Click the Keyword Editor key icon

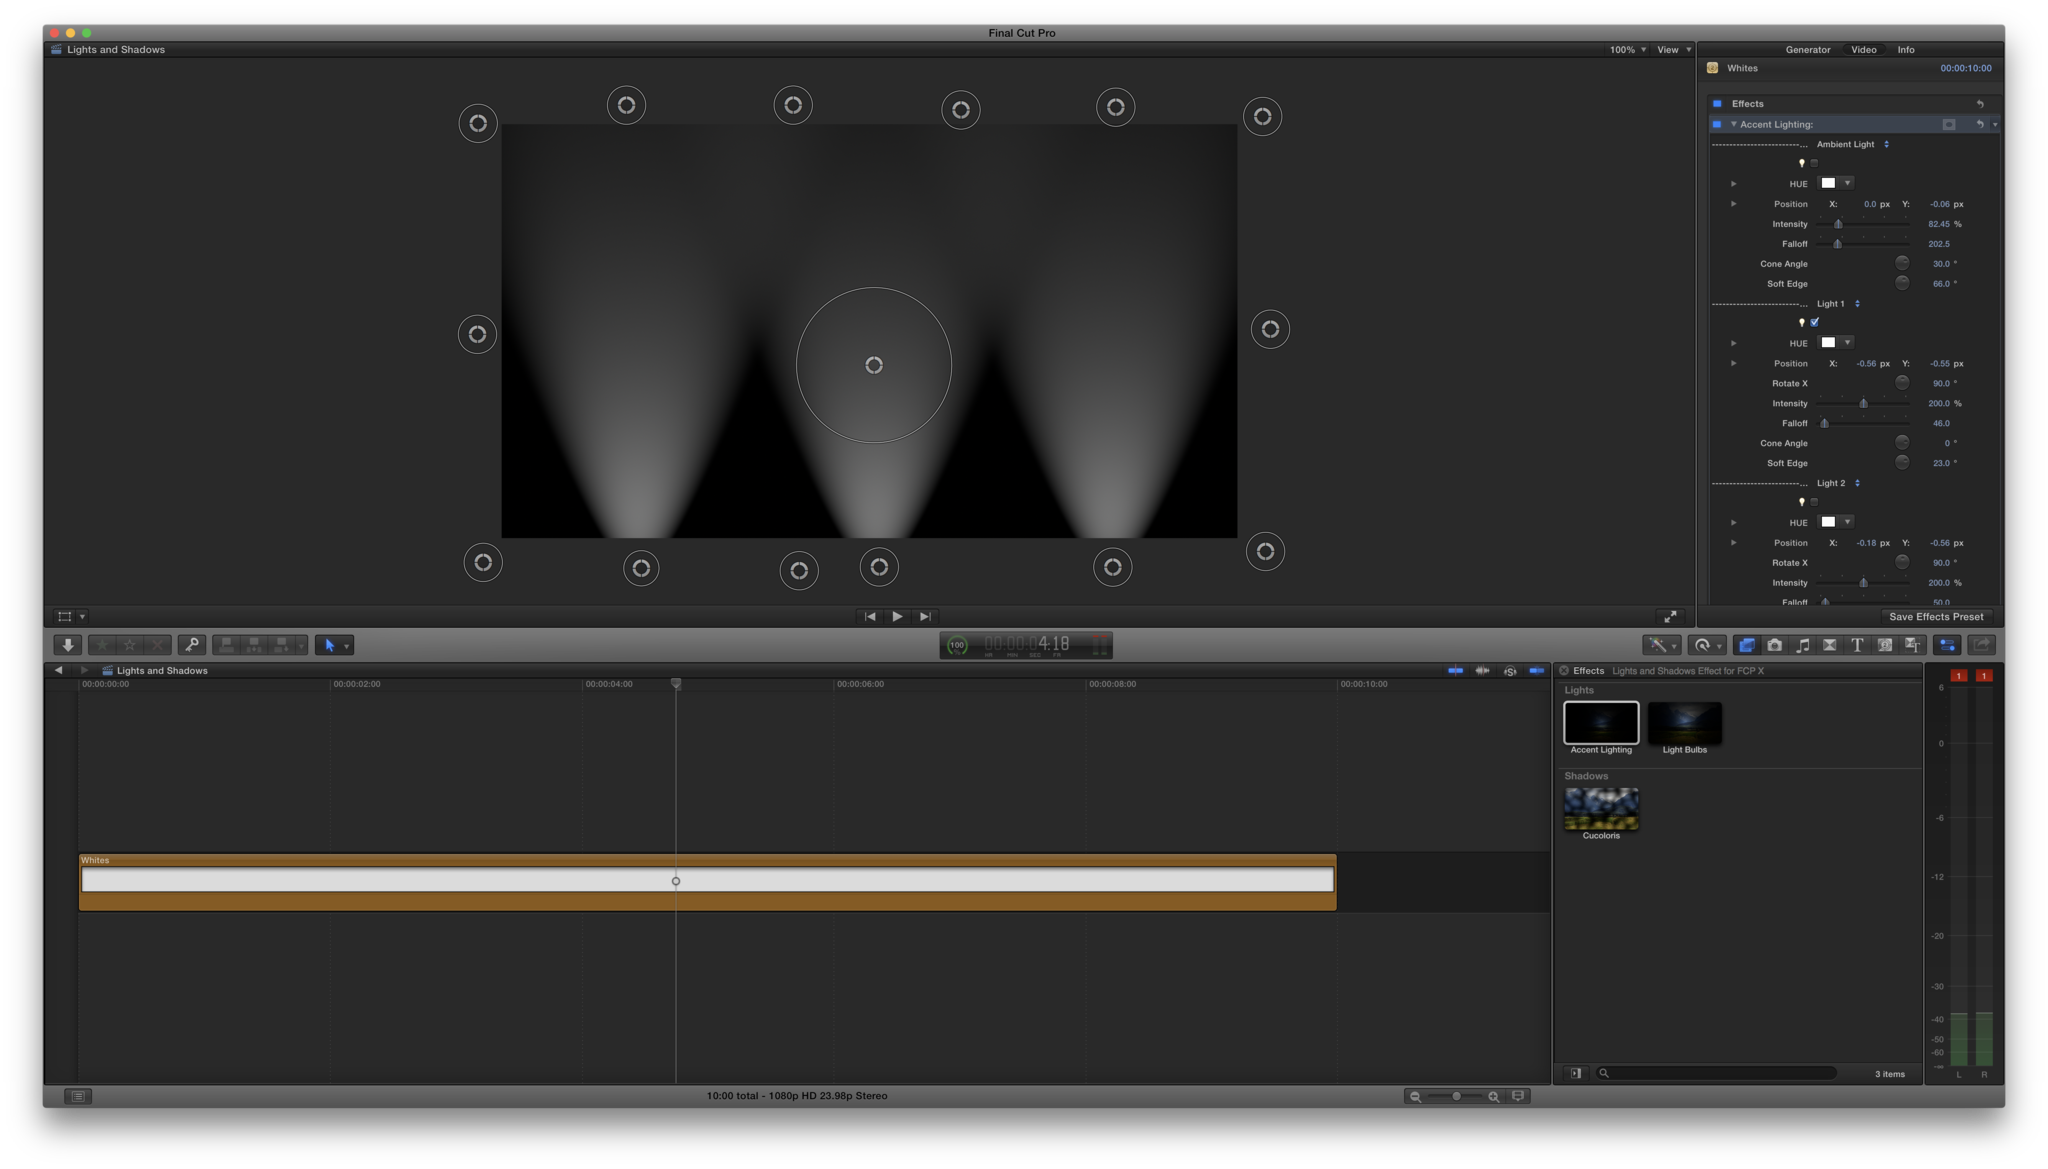click(191, 646)
